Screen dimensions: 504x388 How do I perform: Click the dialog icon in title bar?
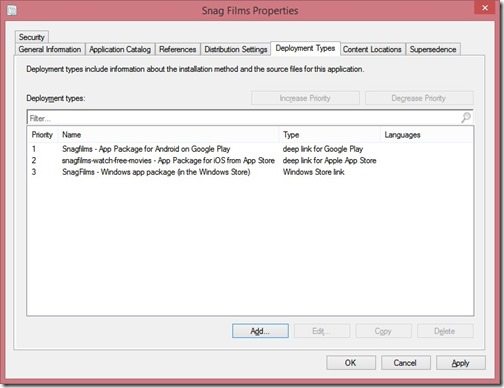pyautogui.click(x=12, y=10)
